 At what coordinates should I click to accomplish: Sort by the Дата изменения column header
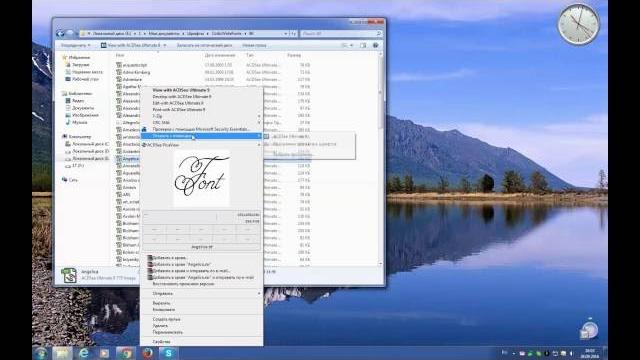pos(220,55)
